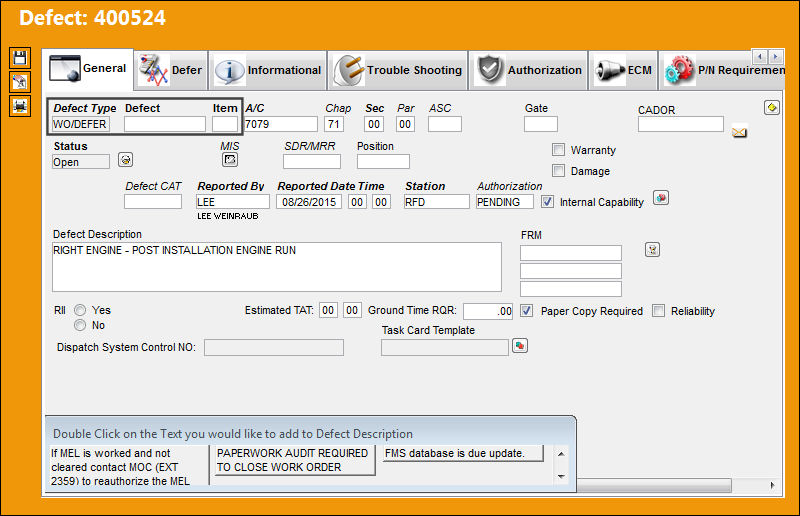This screenshot has width=800, height=516.
Task: Check the Warranty checkbox
Action: [559, 150]
